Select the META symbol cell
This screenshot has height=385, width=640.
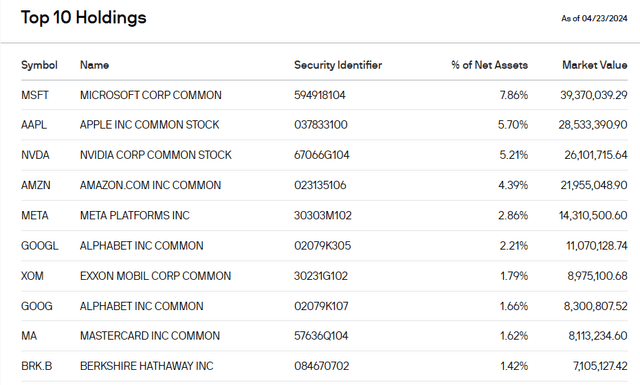[x=35, y=215]
